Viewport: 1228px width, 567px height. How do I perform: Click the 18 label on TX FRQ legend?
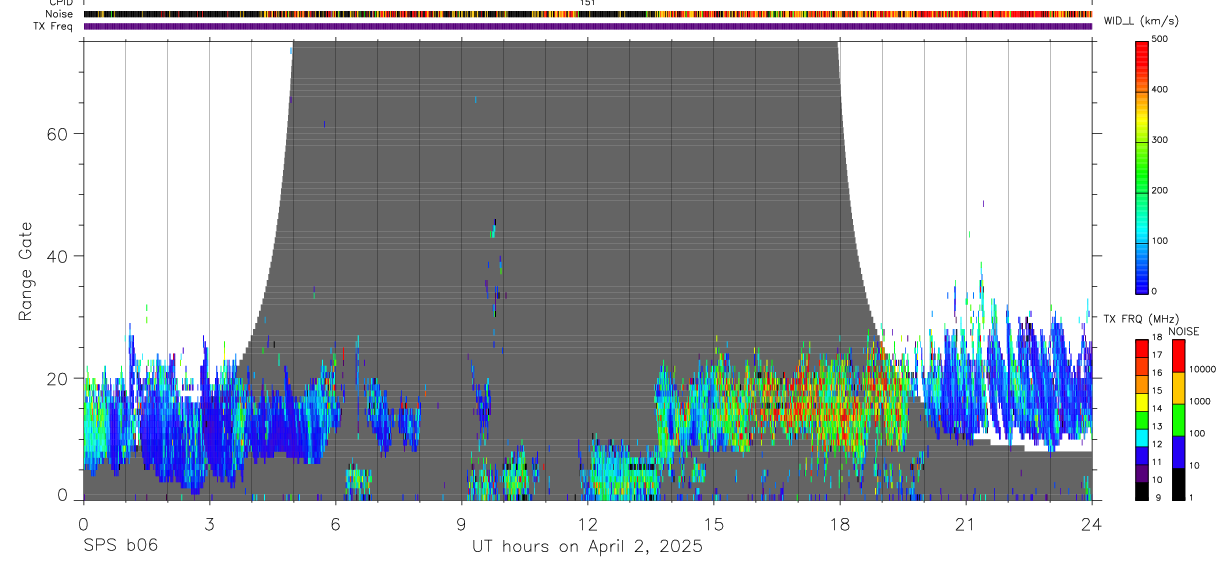pyautogui.click(x=1157, y=337)
